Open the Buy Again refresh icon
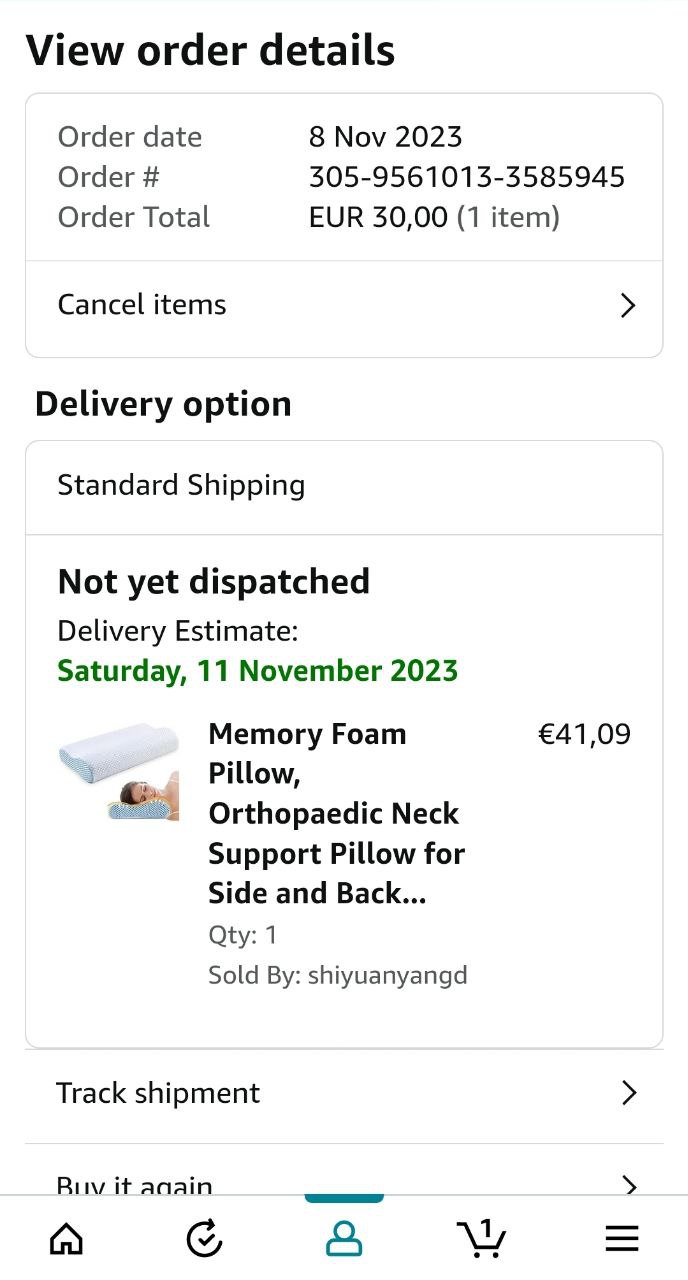The image size is (688, 1280). (205, 1240)
